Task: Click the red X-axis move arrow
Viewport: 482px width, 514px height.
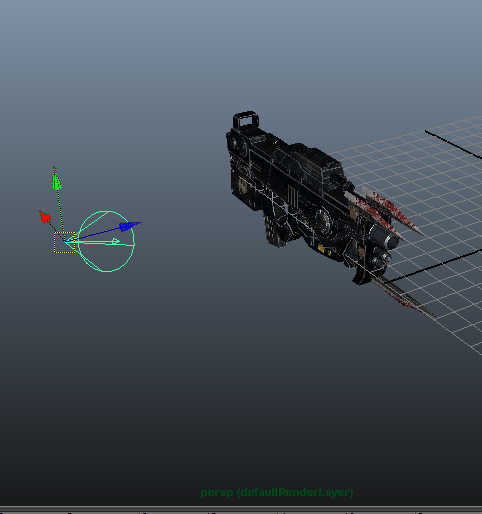Action: pyautogui.click(x=45, y=217)
